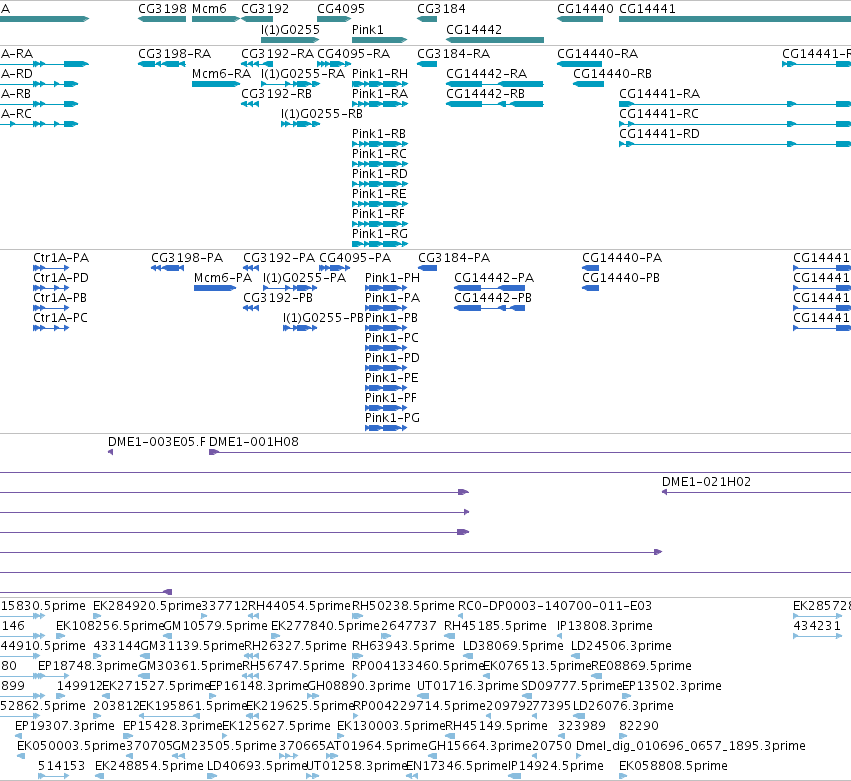This screenshot has width=851, height=781.
Task: Select the Ctr1A-PD protein label
Action: coord(61,278)
